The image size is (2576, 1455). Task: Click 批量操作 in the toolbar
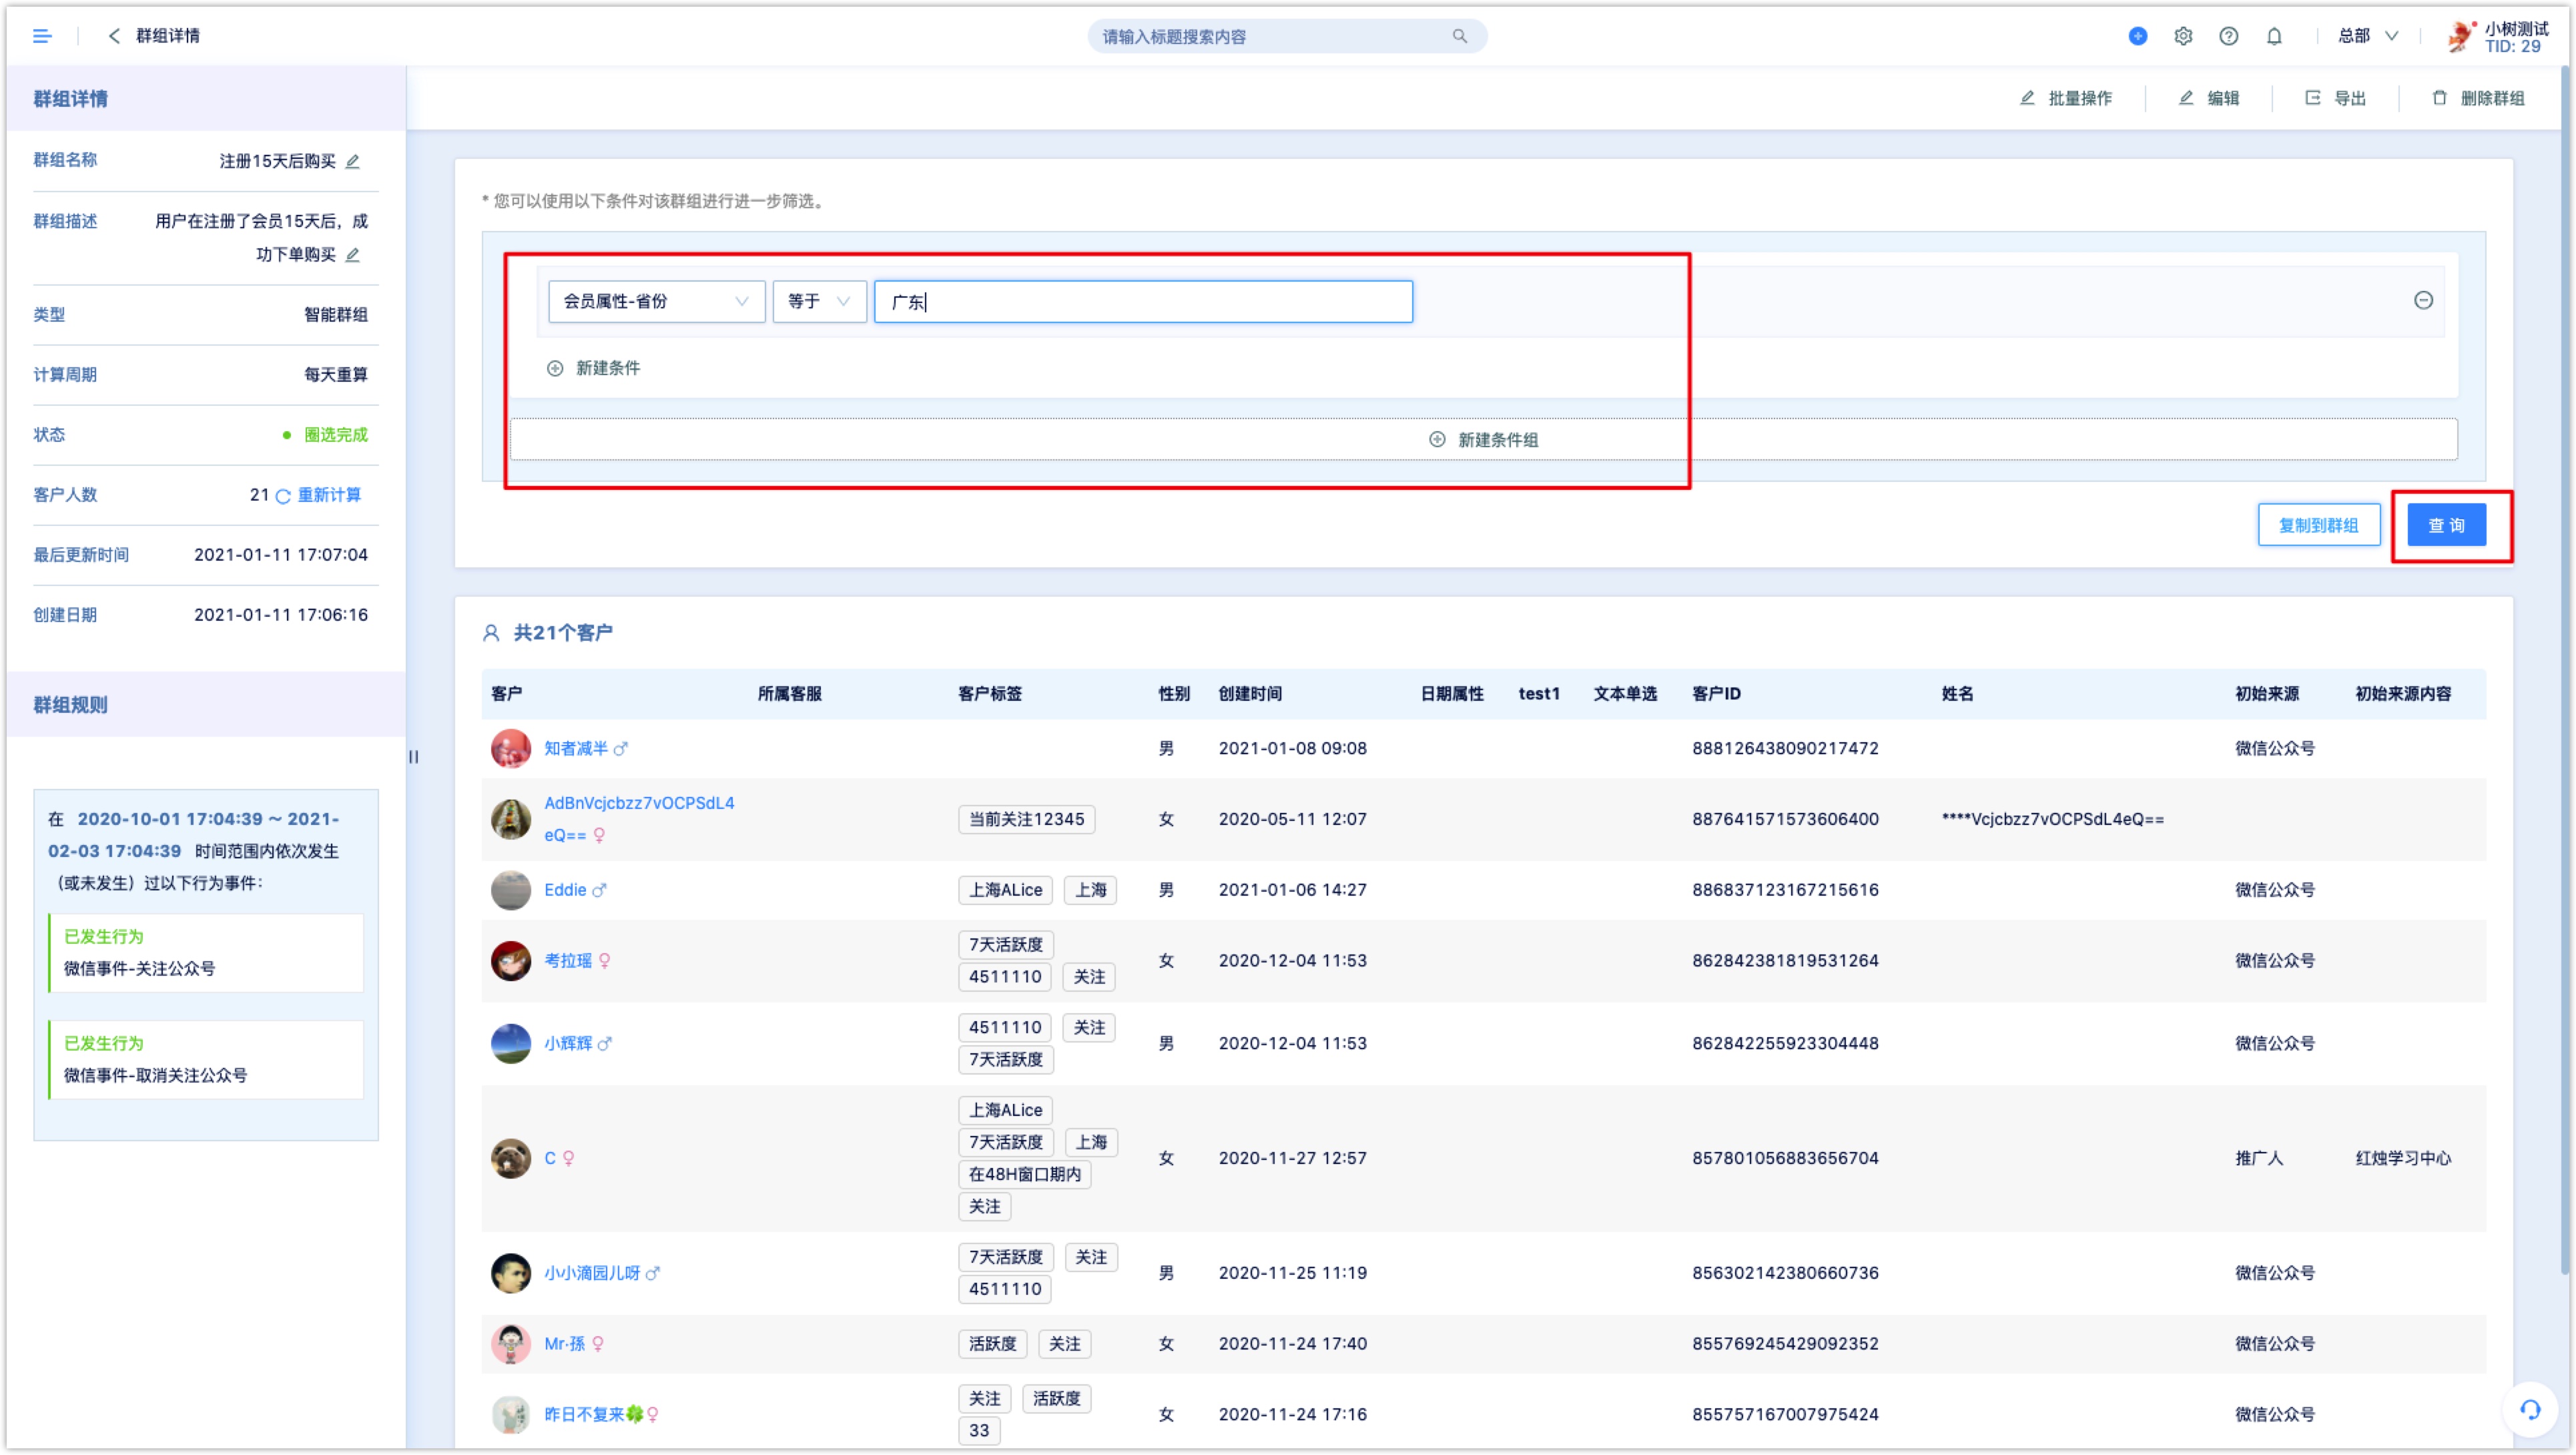tap(2065, 98)
